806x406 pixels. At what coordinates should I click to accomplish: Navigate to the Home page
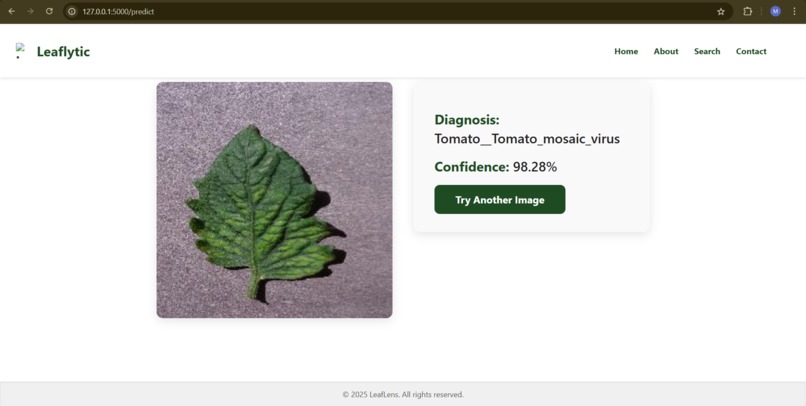[x=626, y=51]
